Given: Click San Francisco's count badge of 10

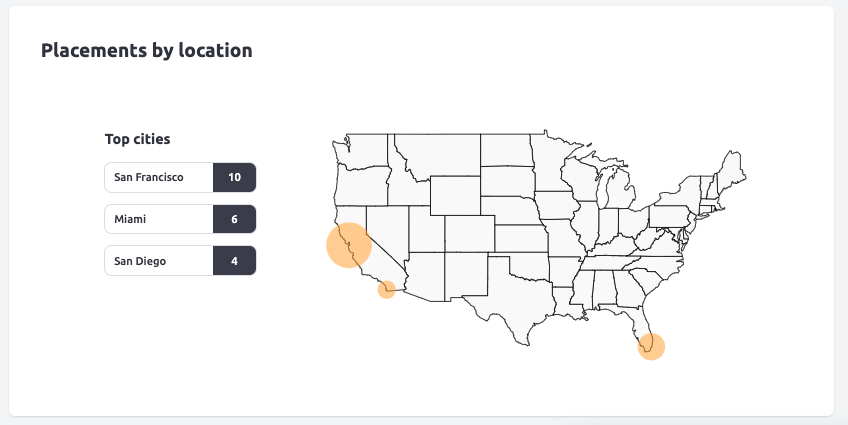Looking at the screenshot, I should pyautogui.click(x=235, y=178).
